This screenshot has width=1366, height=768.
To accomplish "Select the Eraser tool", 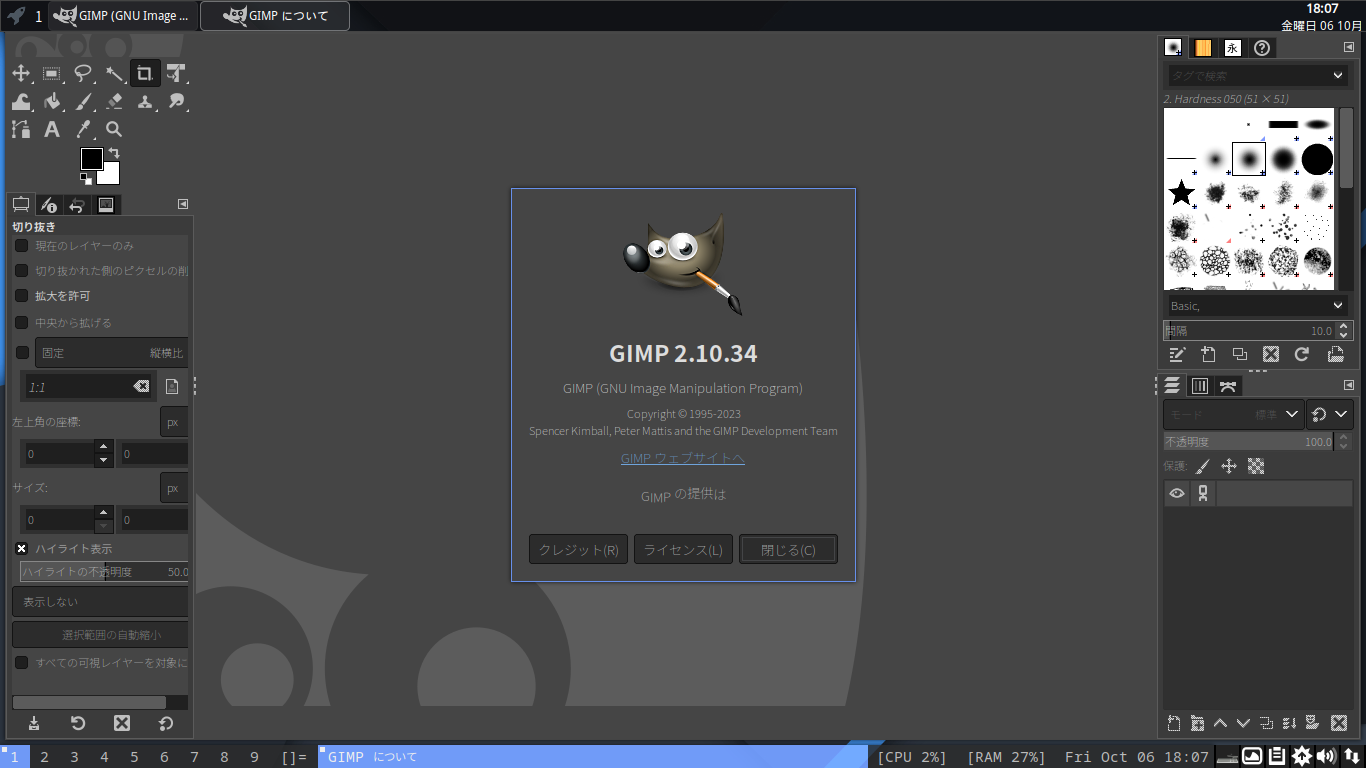I will coord(114,101).
